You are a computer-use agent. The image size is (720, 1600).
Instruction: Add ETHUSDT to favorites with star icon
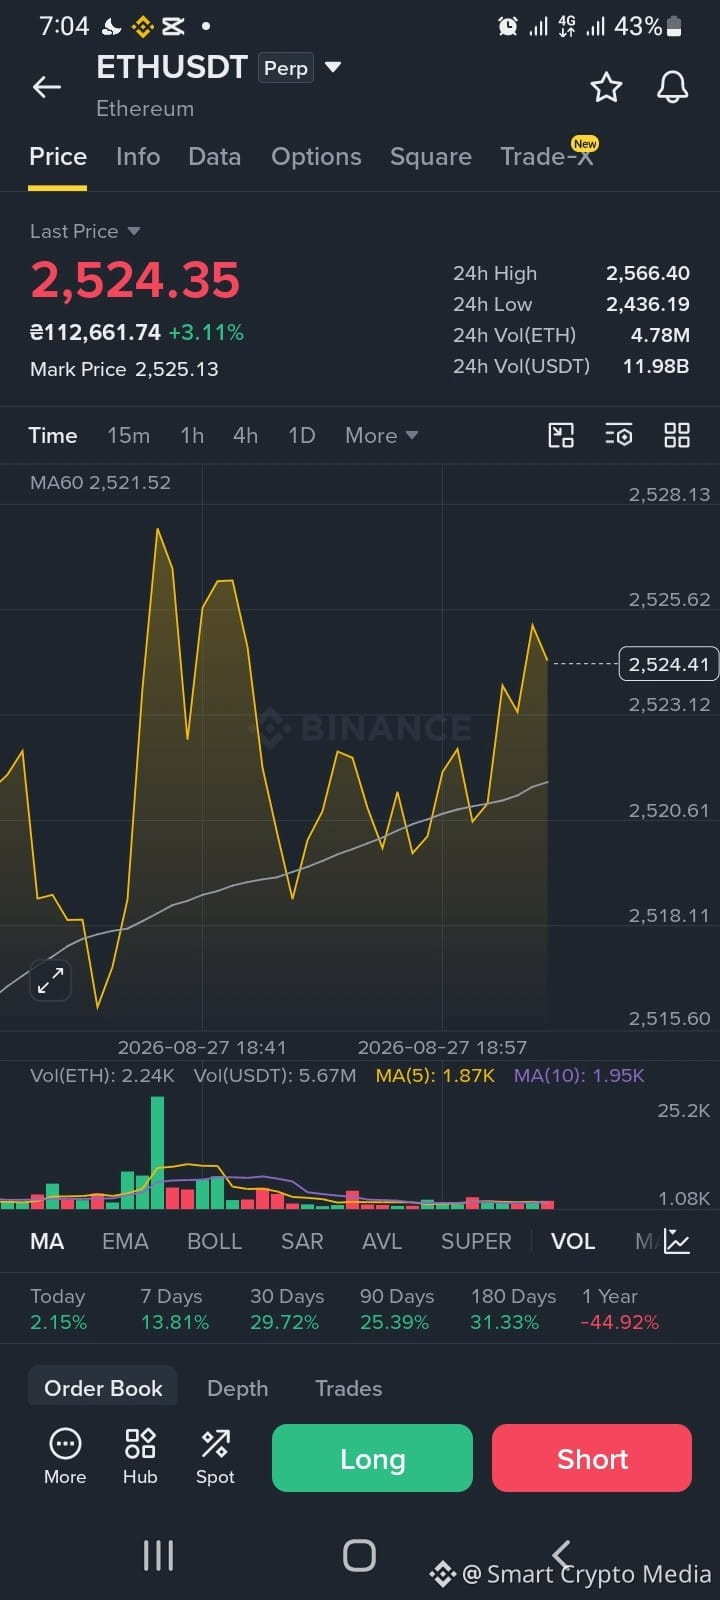click(x=606, y=88)
